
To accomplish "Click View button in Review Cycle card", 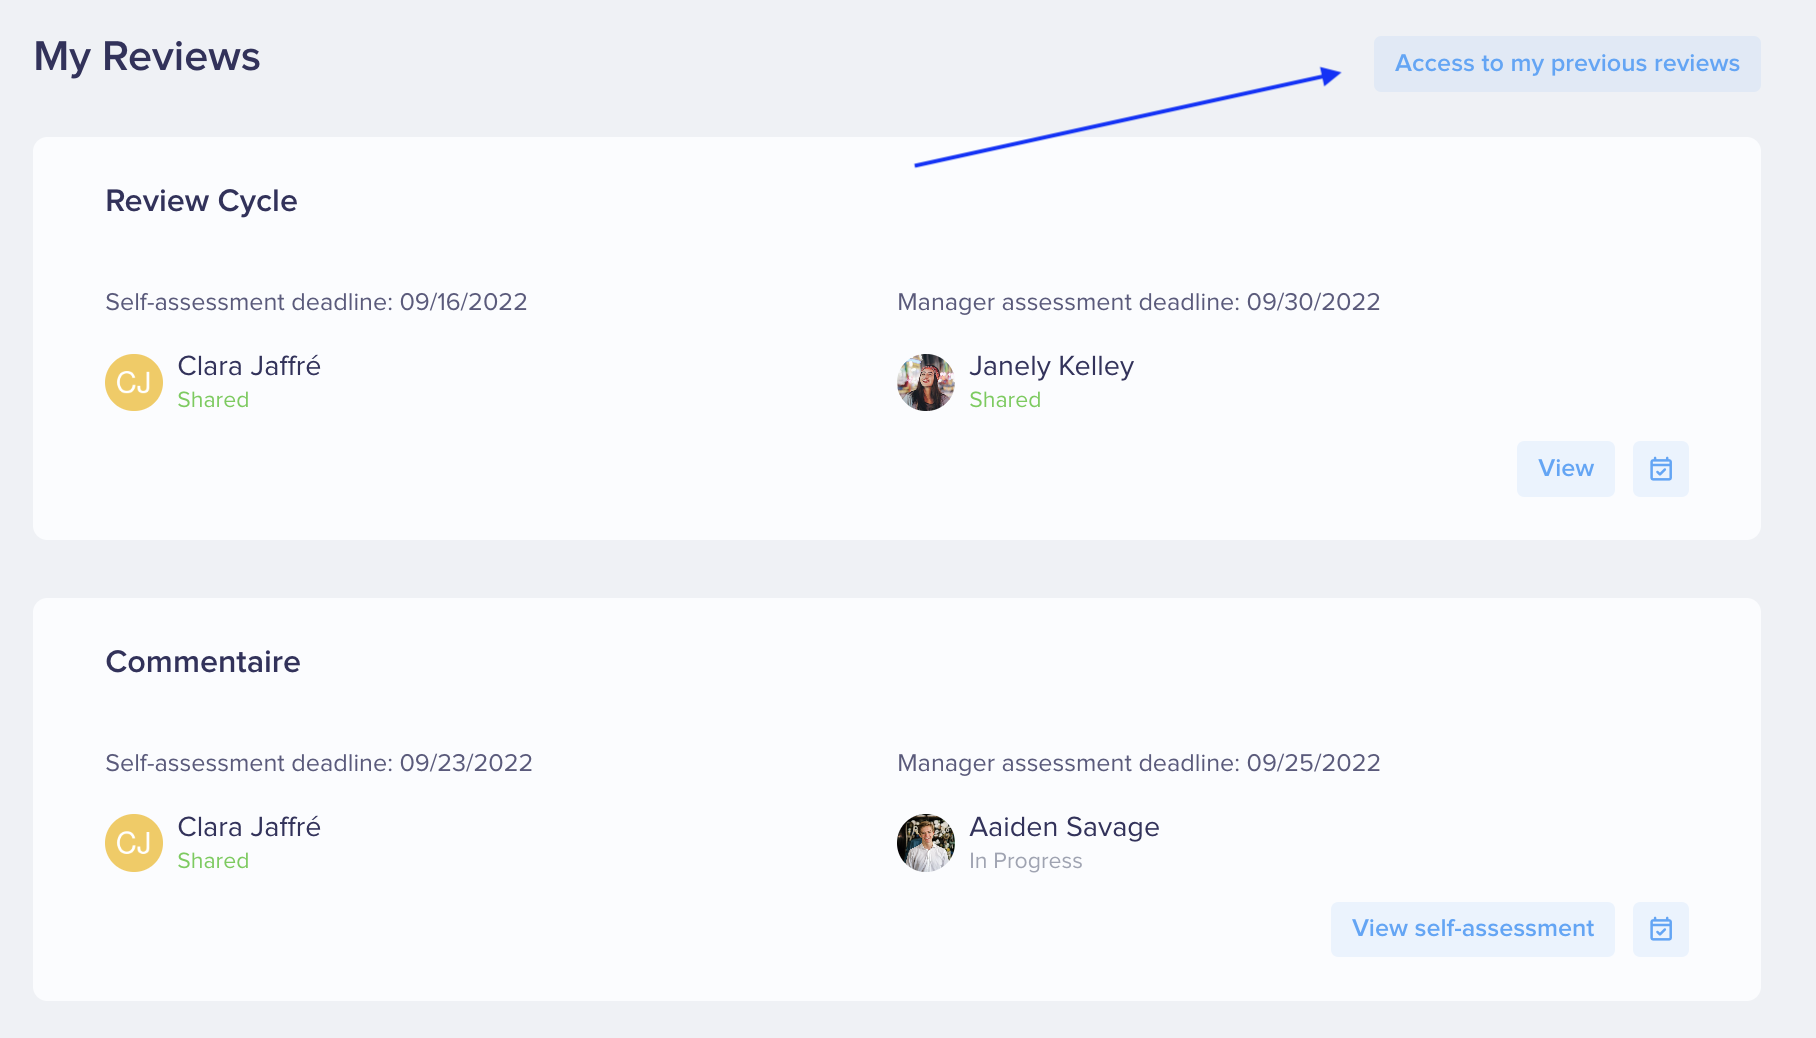I will 1566,469.
